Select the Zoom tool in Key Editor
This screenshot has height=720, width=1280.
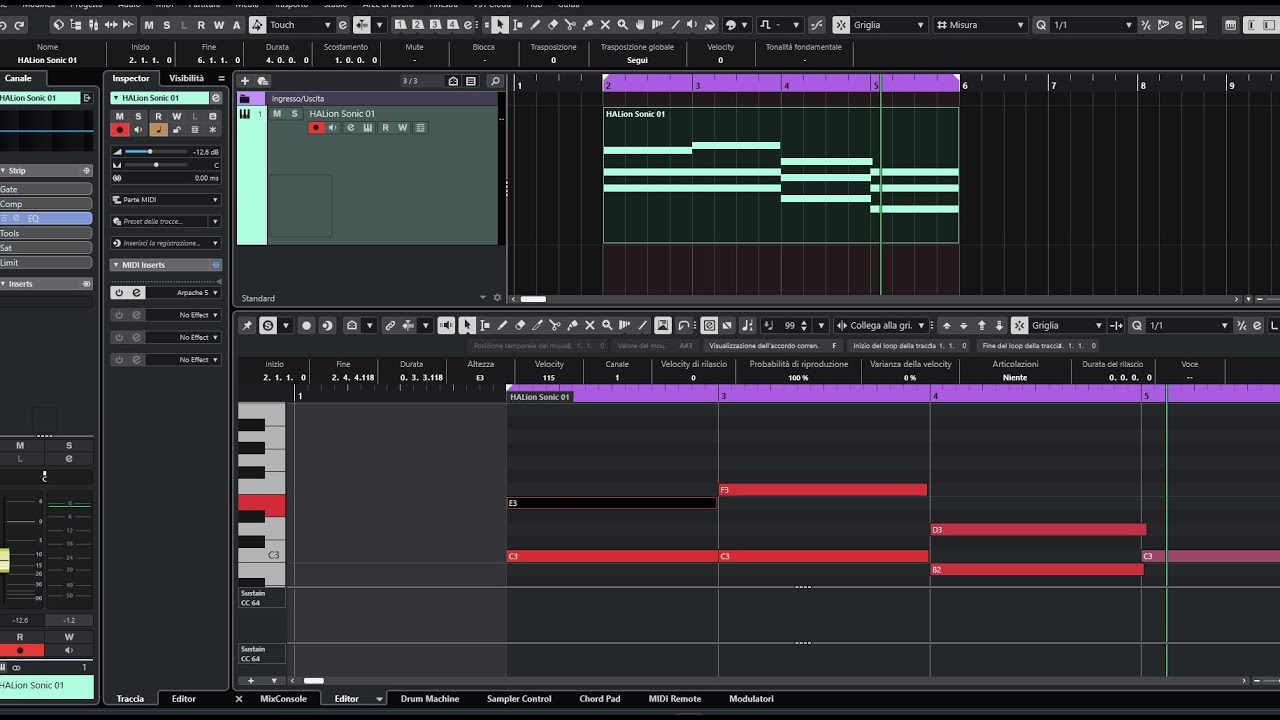pyautogui.click(x=607, y=325)
